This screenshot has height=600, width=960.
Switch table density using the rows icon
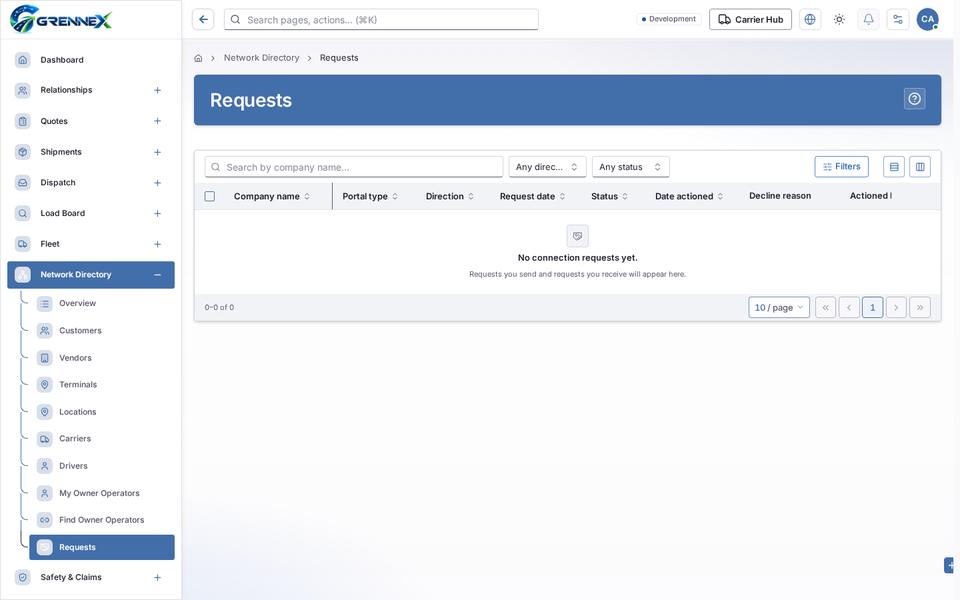[894, 167]
